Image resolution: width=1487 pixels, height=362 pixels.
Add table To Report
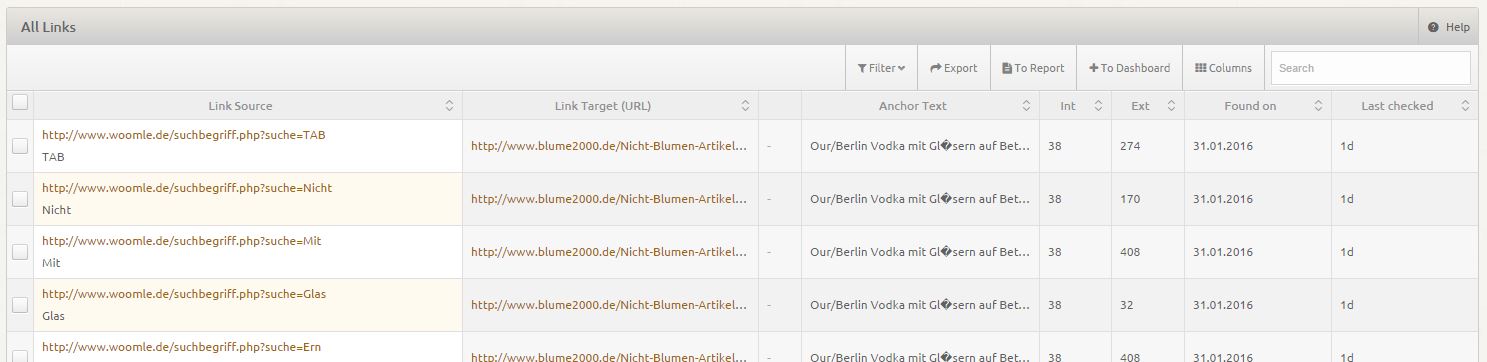(1034, 68)
